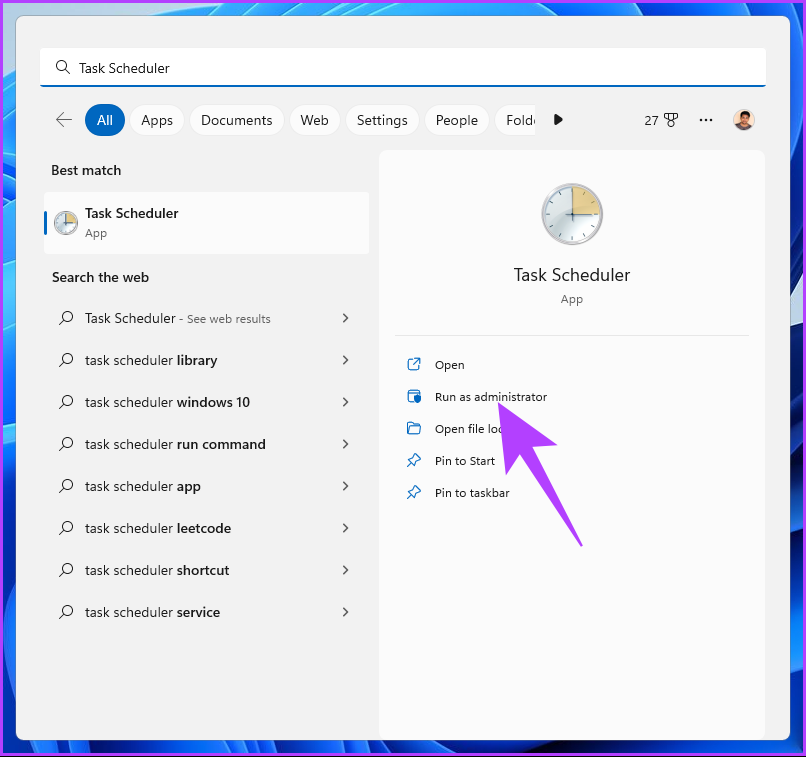Viewport: 806px width, 757px height.
Task: Expand the See web results chevron
Action: click(x=345, y=318)
